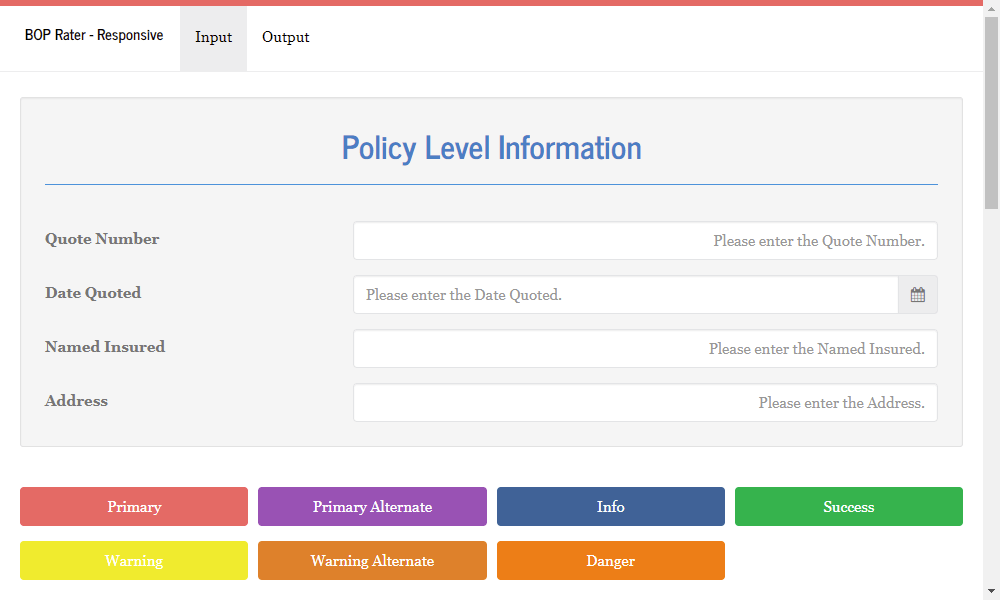
Task: Focus the Date Quoted input field
Action: pos(626,295)
